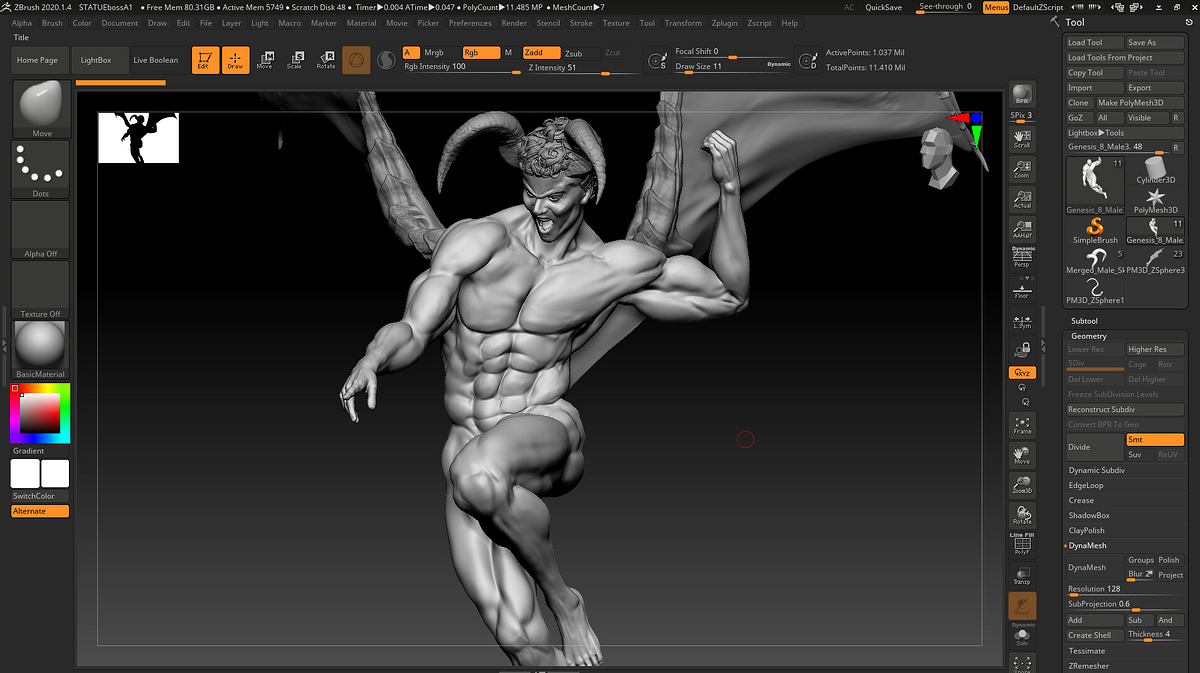Click the D dynamic draw size icon
The height and width of the screenshot is (673, 1200).
[806, 61]
